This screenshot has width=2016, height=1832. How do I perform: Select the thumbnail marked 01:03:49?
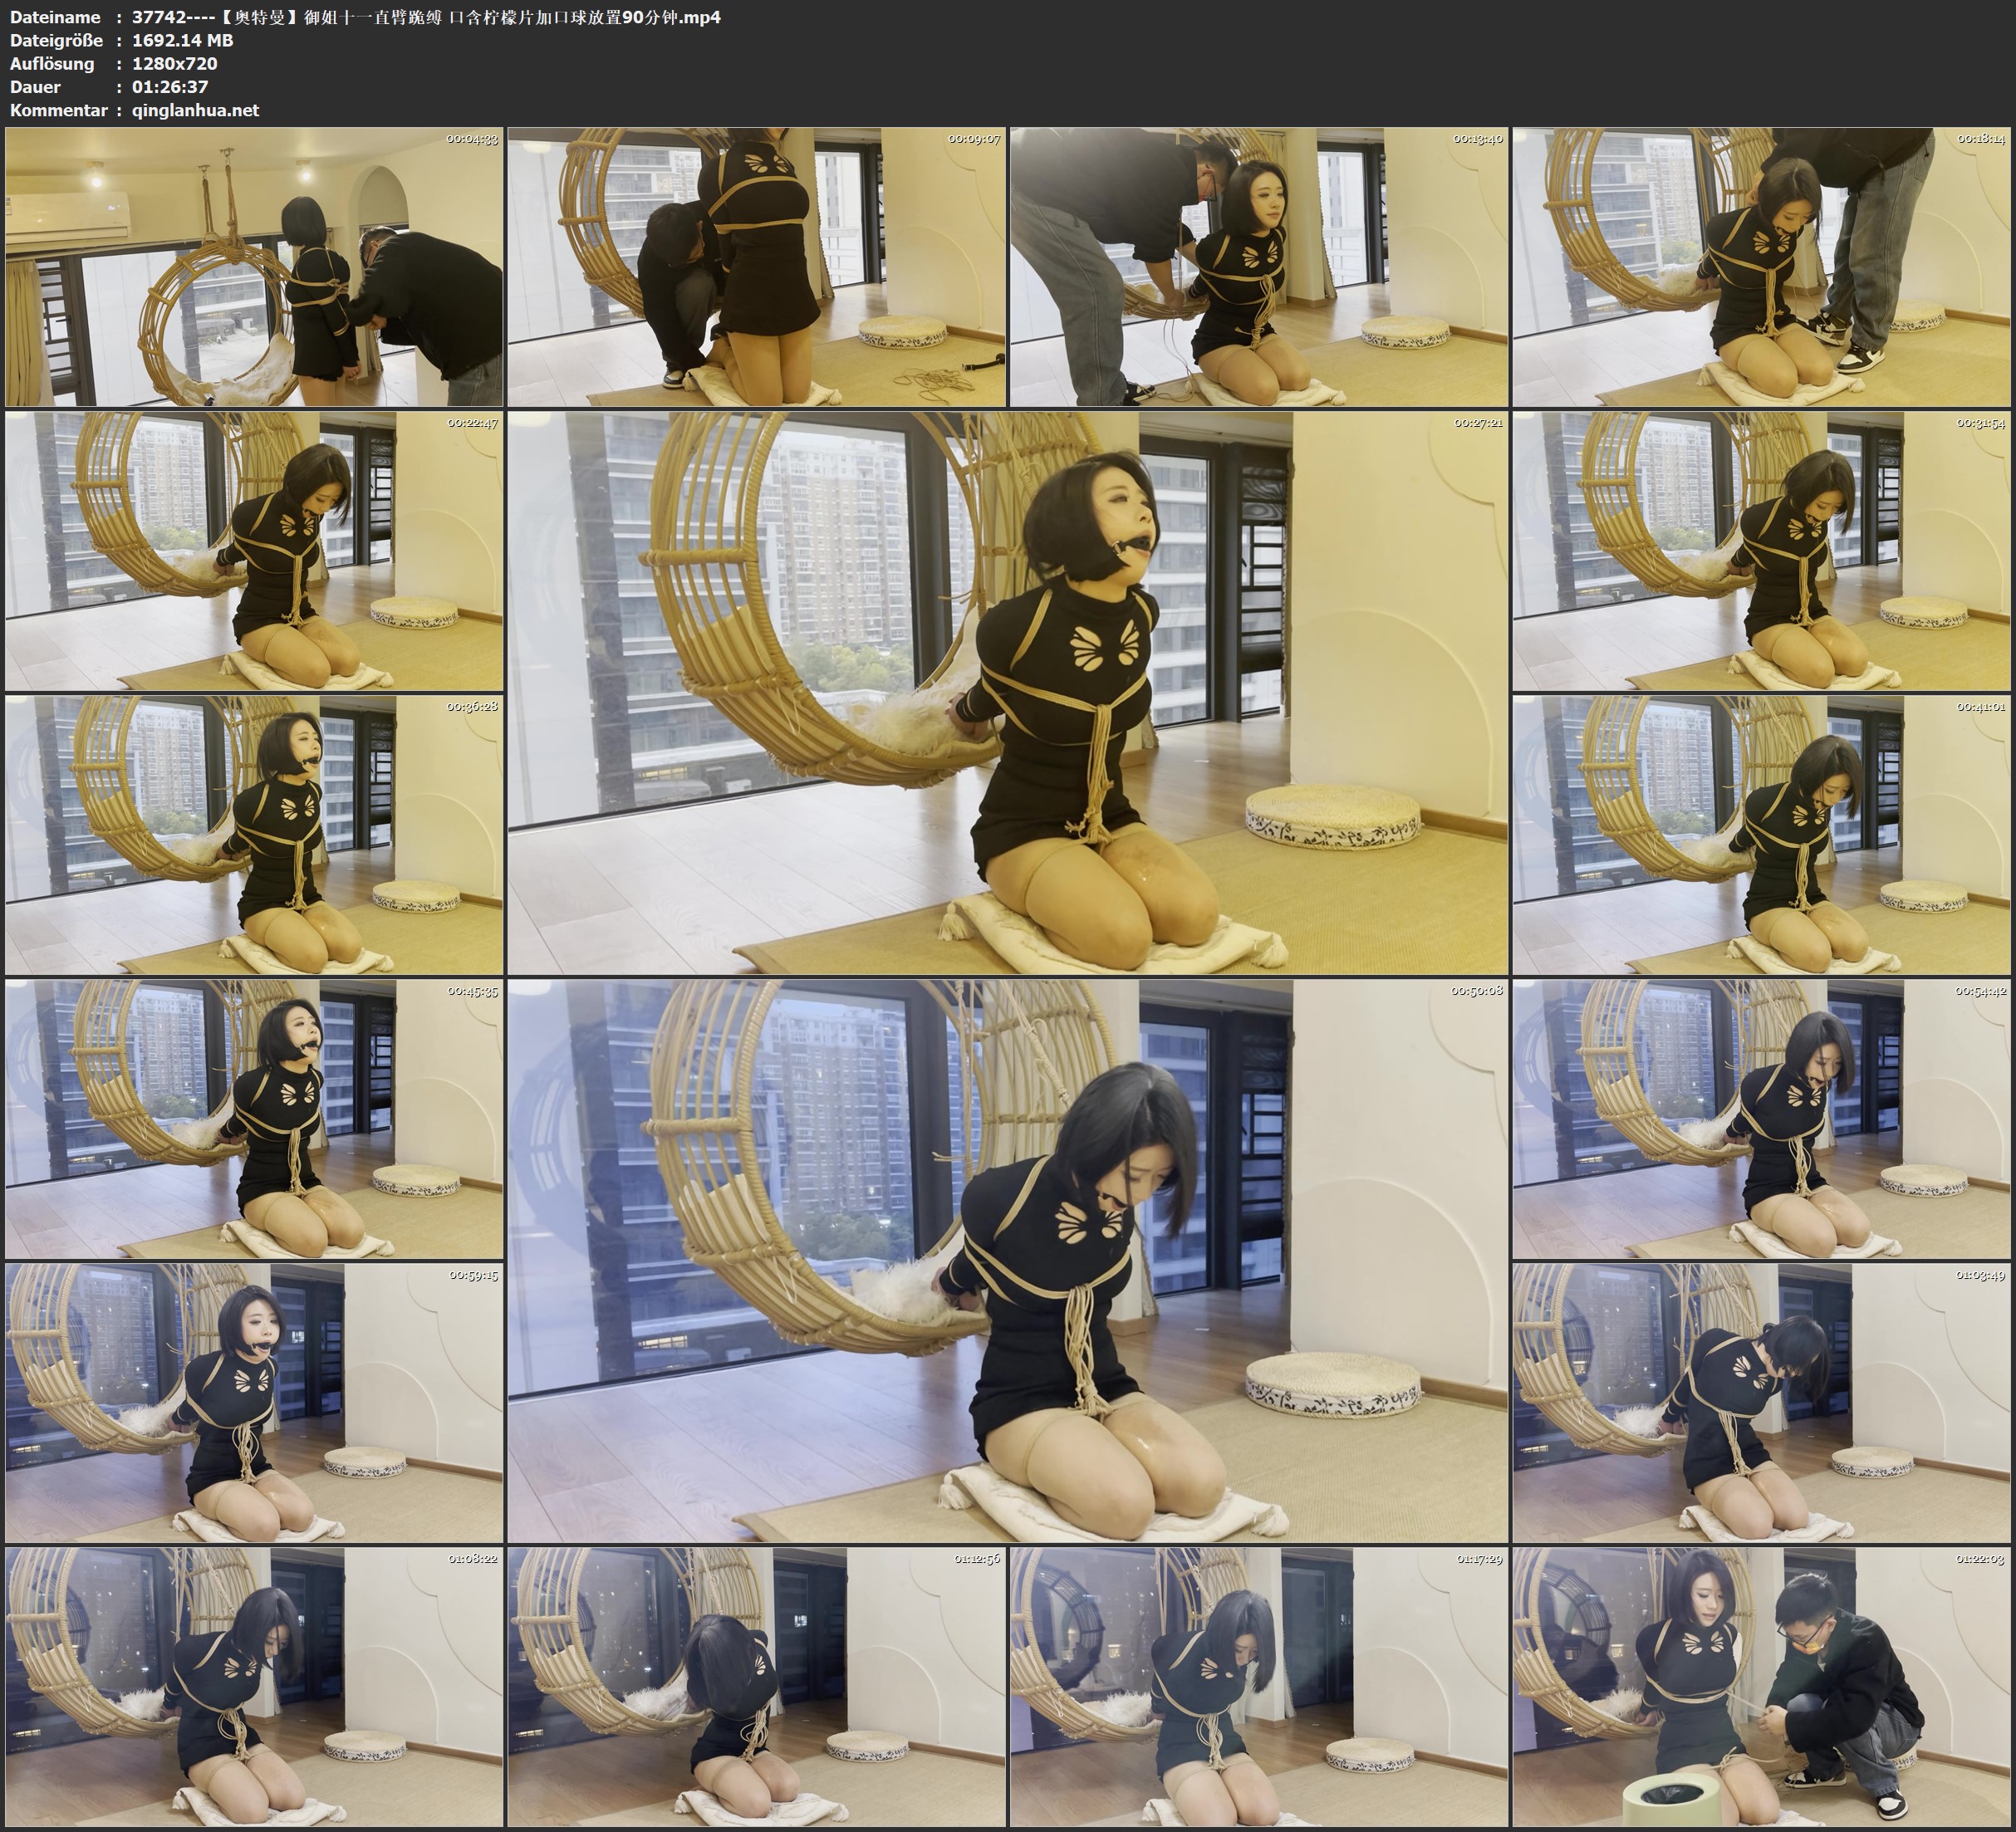pyautogui.click(x=1761, y=1403)
